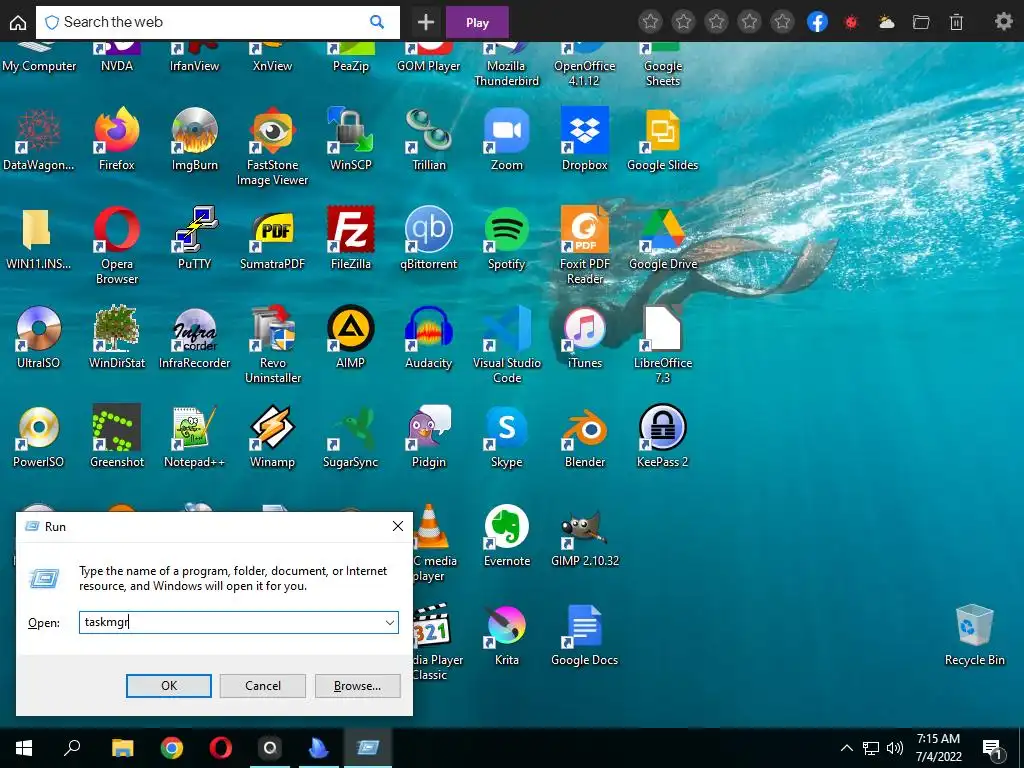Click the iTunes desktop icon
This screenshot has width=1024, height=768.
(584, 338)
